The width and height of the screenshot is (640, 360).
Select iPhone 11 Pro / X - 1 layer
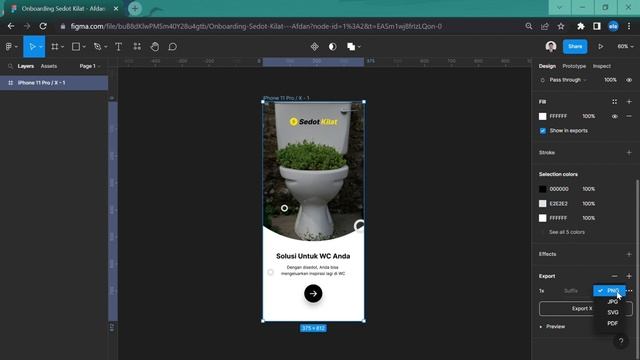pos(54,83)
